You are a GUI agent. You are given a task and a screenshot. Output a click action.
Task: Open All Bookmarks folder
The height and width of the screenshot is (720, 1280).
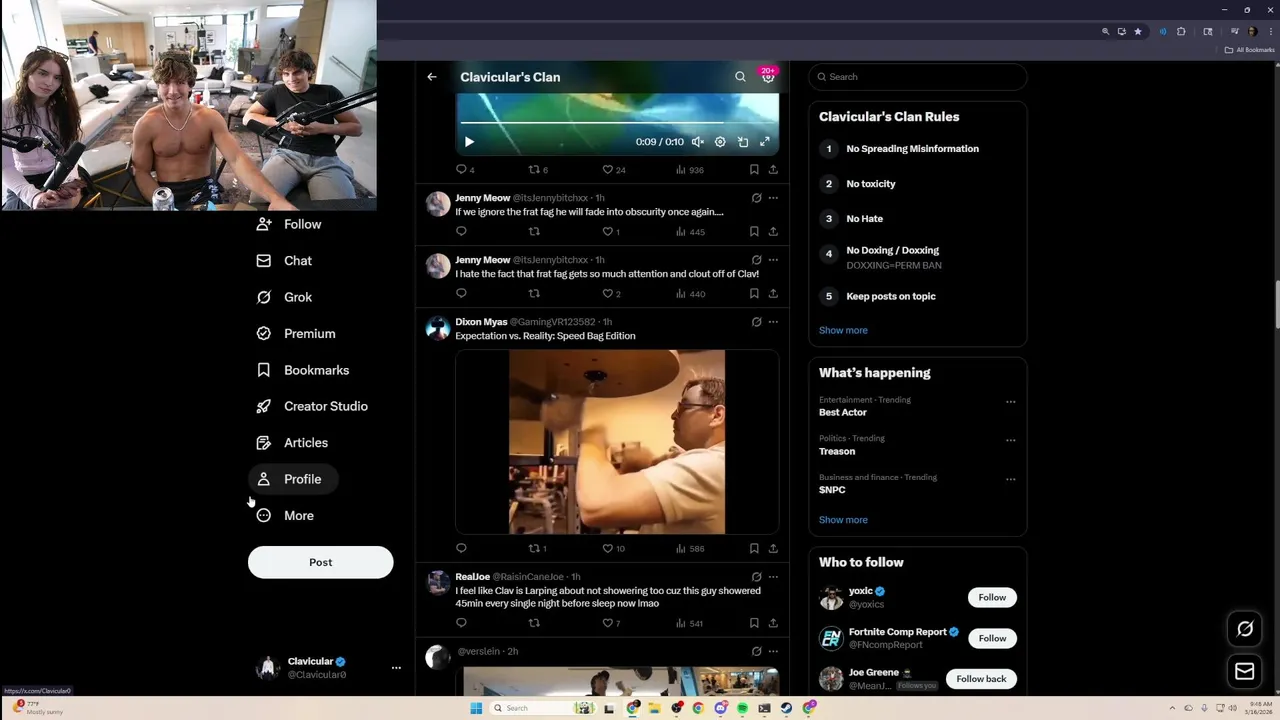(x=1249, y=50)
